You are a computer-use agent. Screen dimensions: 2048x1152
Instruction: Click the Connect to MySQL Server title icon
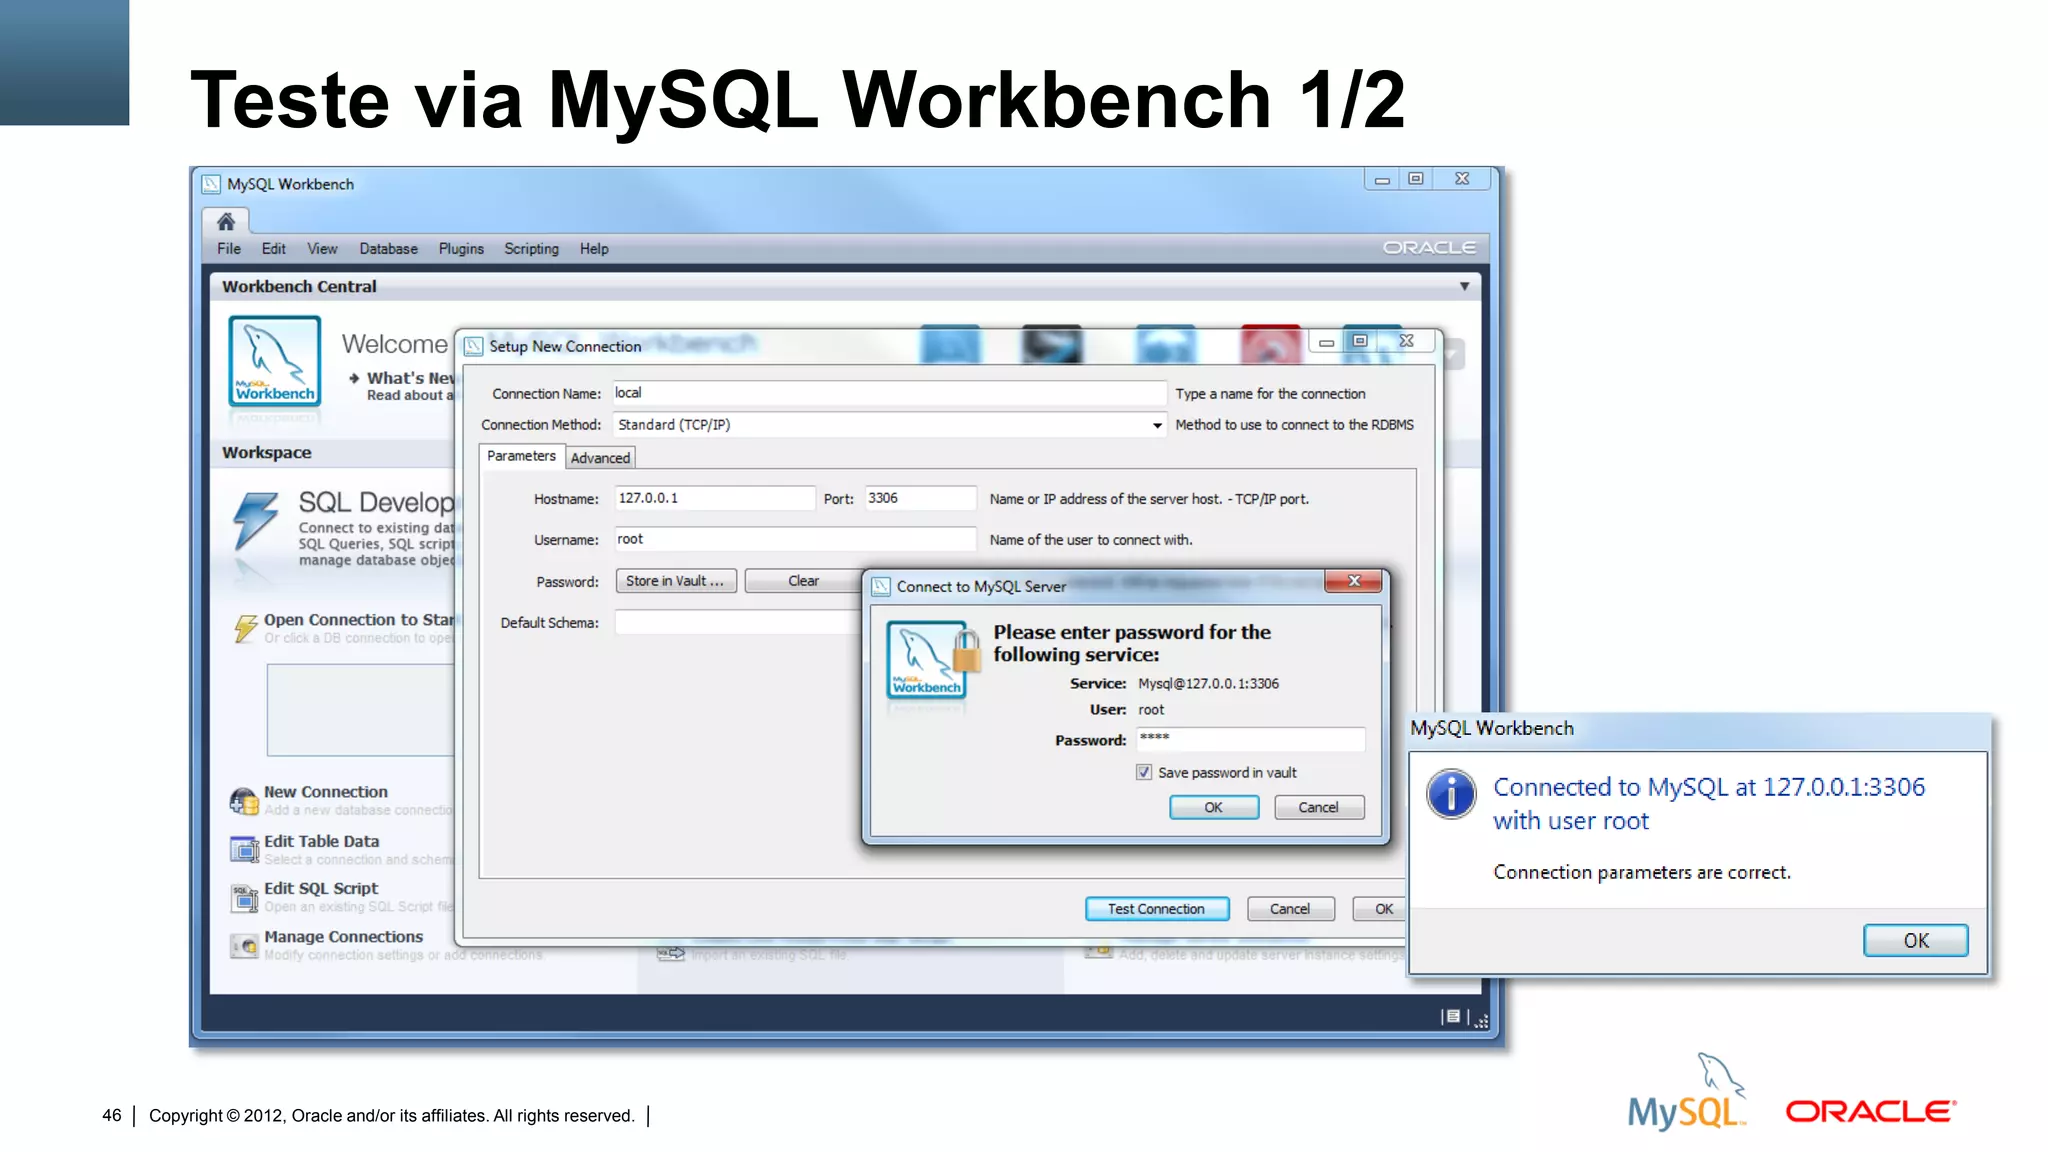[x=881, y=586]
